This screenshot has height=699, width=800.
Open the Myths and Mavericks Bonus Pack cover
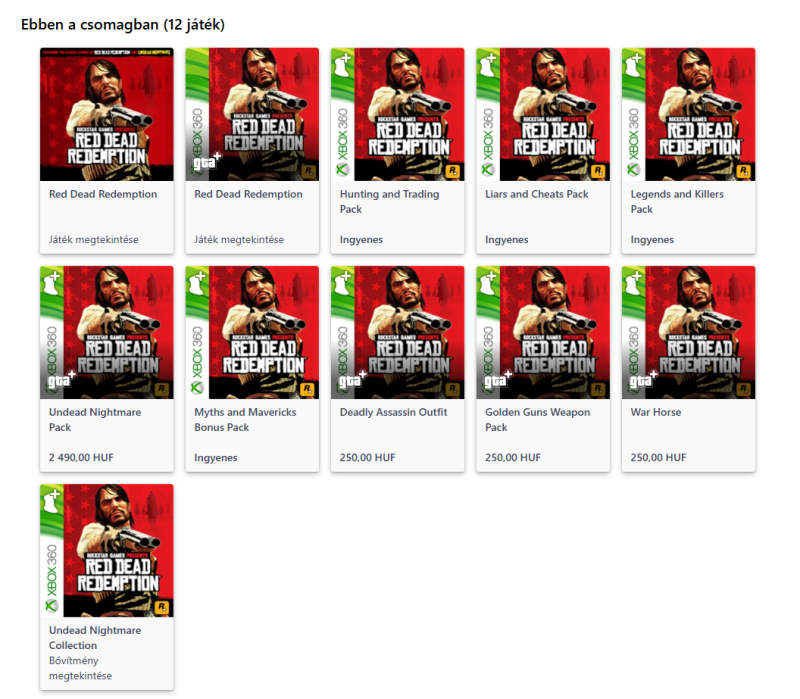pyautogui.click(x=252, y=332)
